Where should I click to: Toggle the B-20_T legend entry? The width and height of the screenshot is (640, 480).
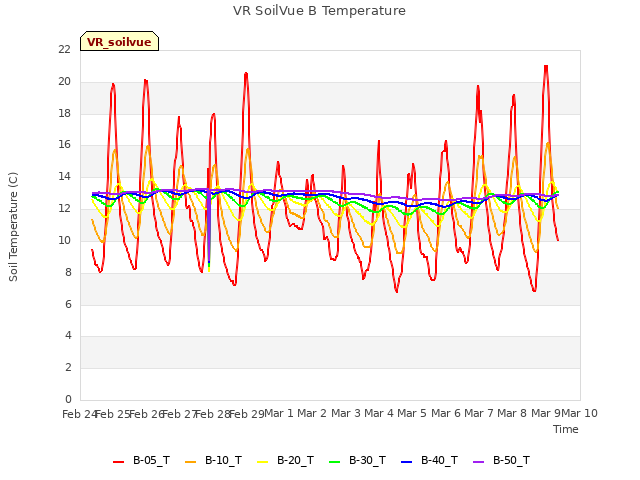click(285, 461)
